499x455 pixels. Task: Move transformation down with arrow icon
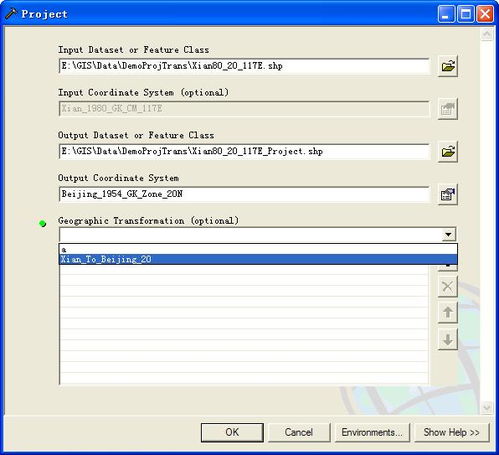(448, 340)
